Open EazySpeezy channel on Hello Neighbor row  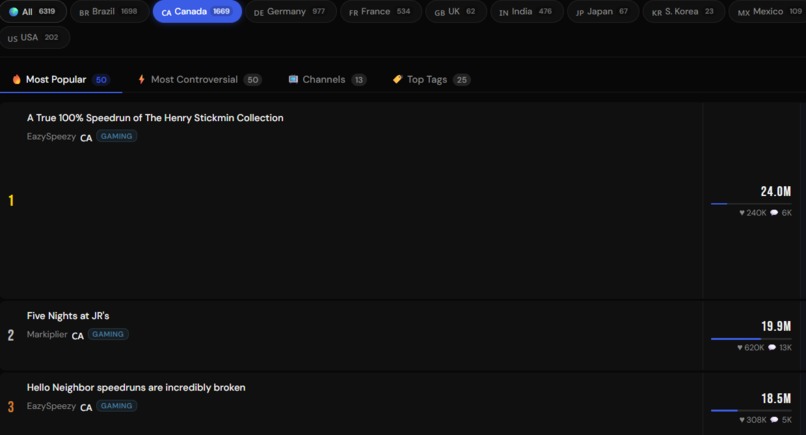click(x=51, y=406)
